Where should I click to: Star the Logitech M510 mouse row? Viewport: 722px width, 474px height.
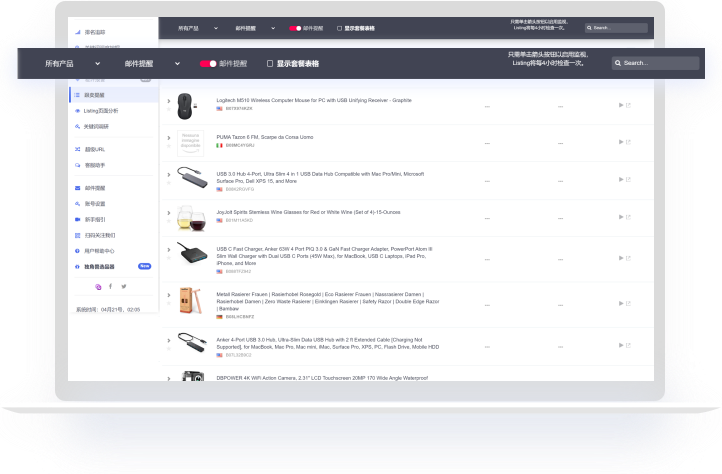coord(169,109)
